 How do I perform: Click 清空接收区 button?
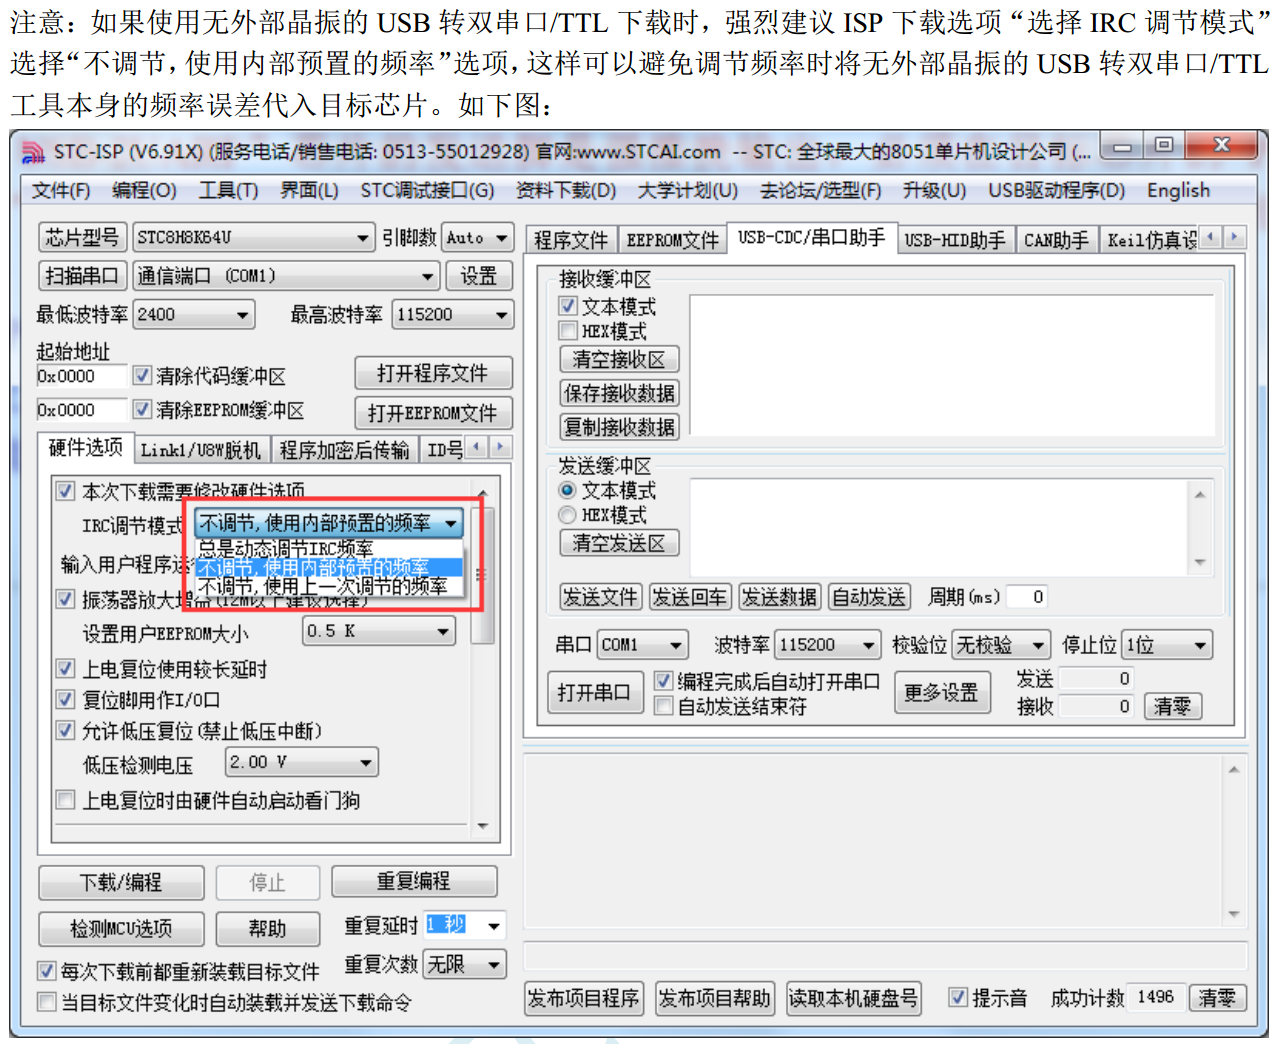619,360
